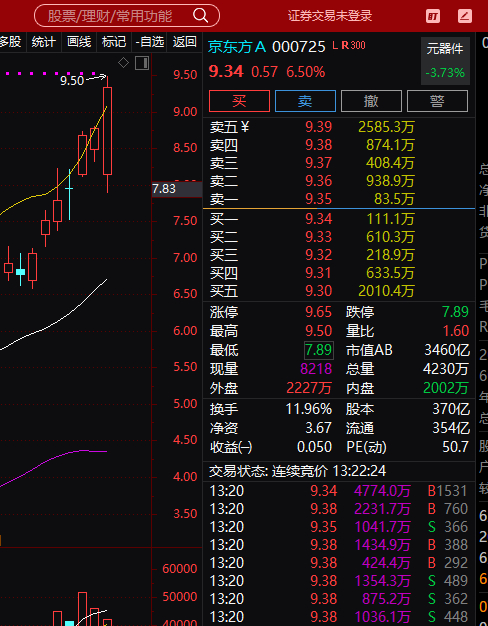
Task: Select 卖三 price 9.37
Action: point(319,163)
